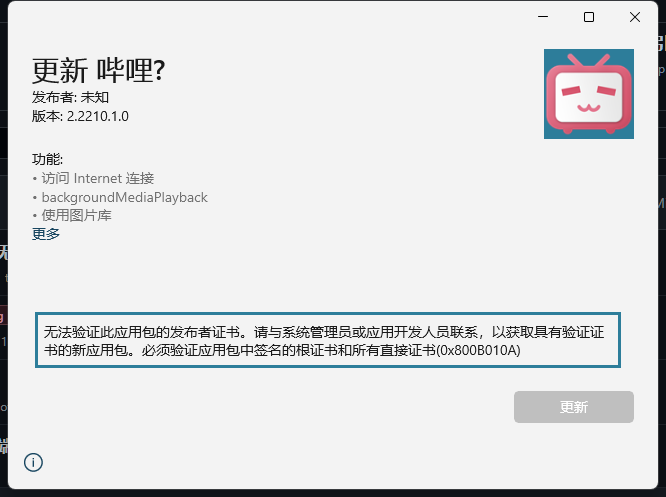Click the 发布者: 未知 text
Image resolution: width=666 pixels, height=497 pixels.
click(x=71, y=97)
